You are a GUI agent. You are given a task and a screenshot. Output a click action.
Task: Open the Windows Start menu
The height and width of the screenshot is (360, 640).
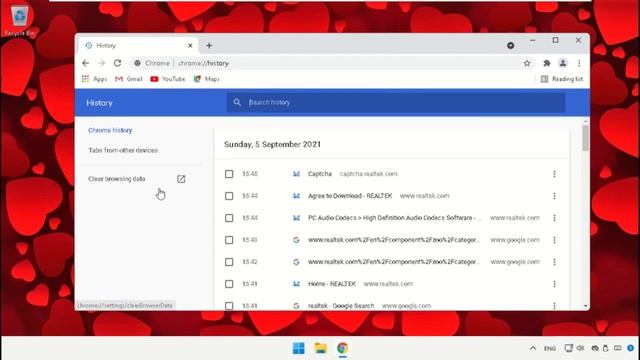(x=298, y=348)
